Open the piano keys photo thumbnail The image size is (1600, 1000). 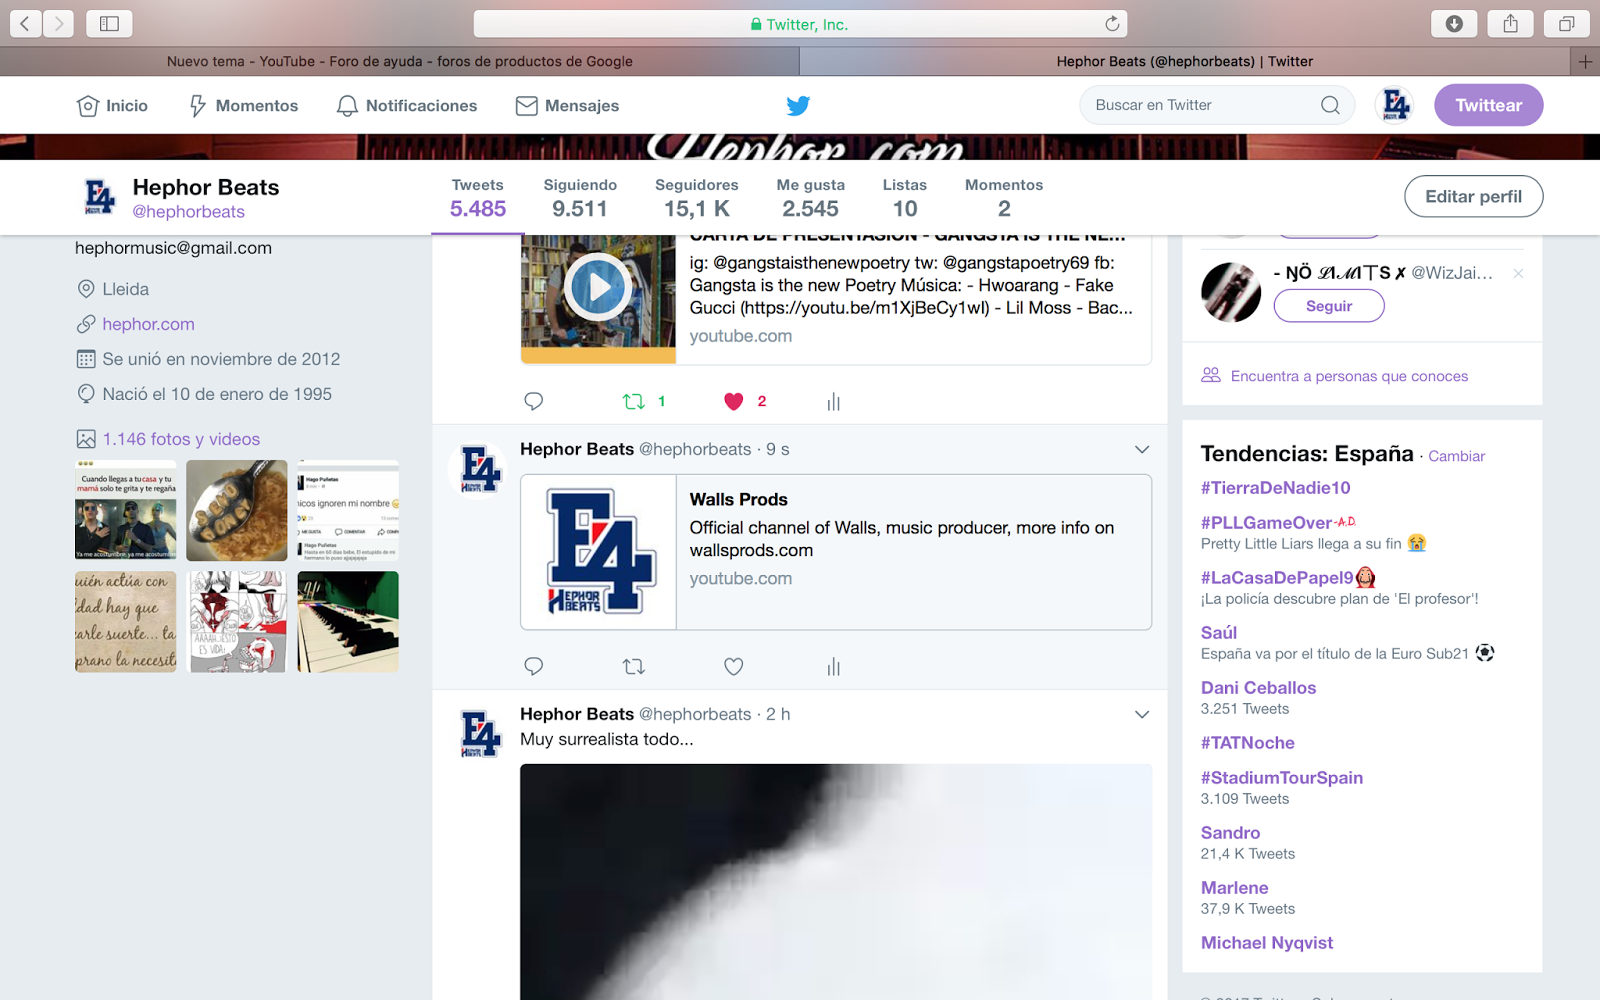click(x=348, y=622)
